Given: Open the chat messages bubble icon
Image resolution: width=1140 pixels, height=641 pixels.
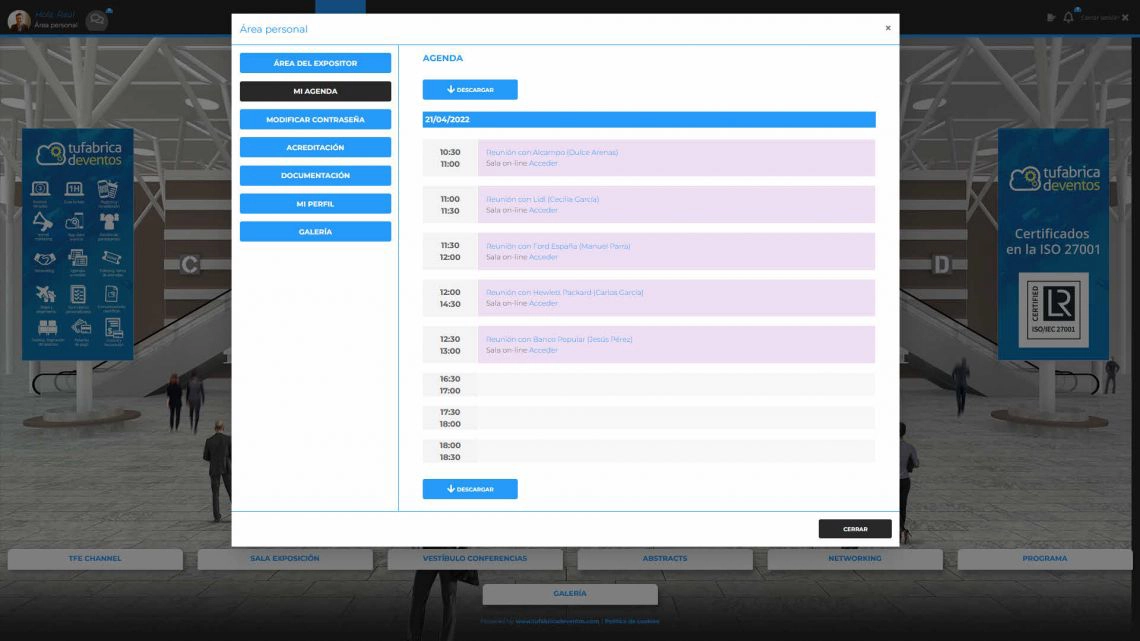Looking at the screenshot, I should (x=97, y=20).
